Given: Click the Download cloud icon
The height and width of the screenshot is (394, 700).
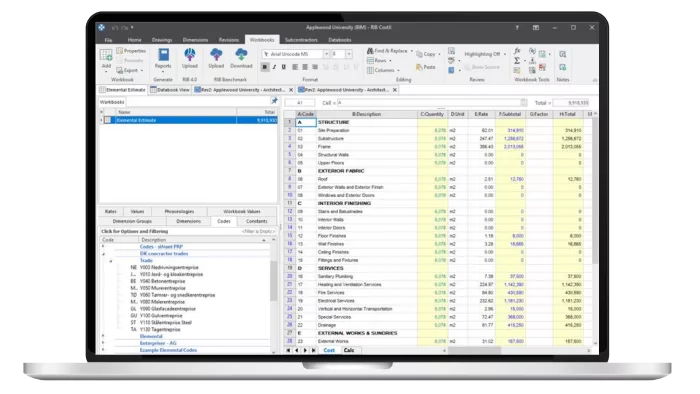Looking at the screenshot, I should coord(242,55).
